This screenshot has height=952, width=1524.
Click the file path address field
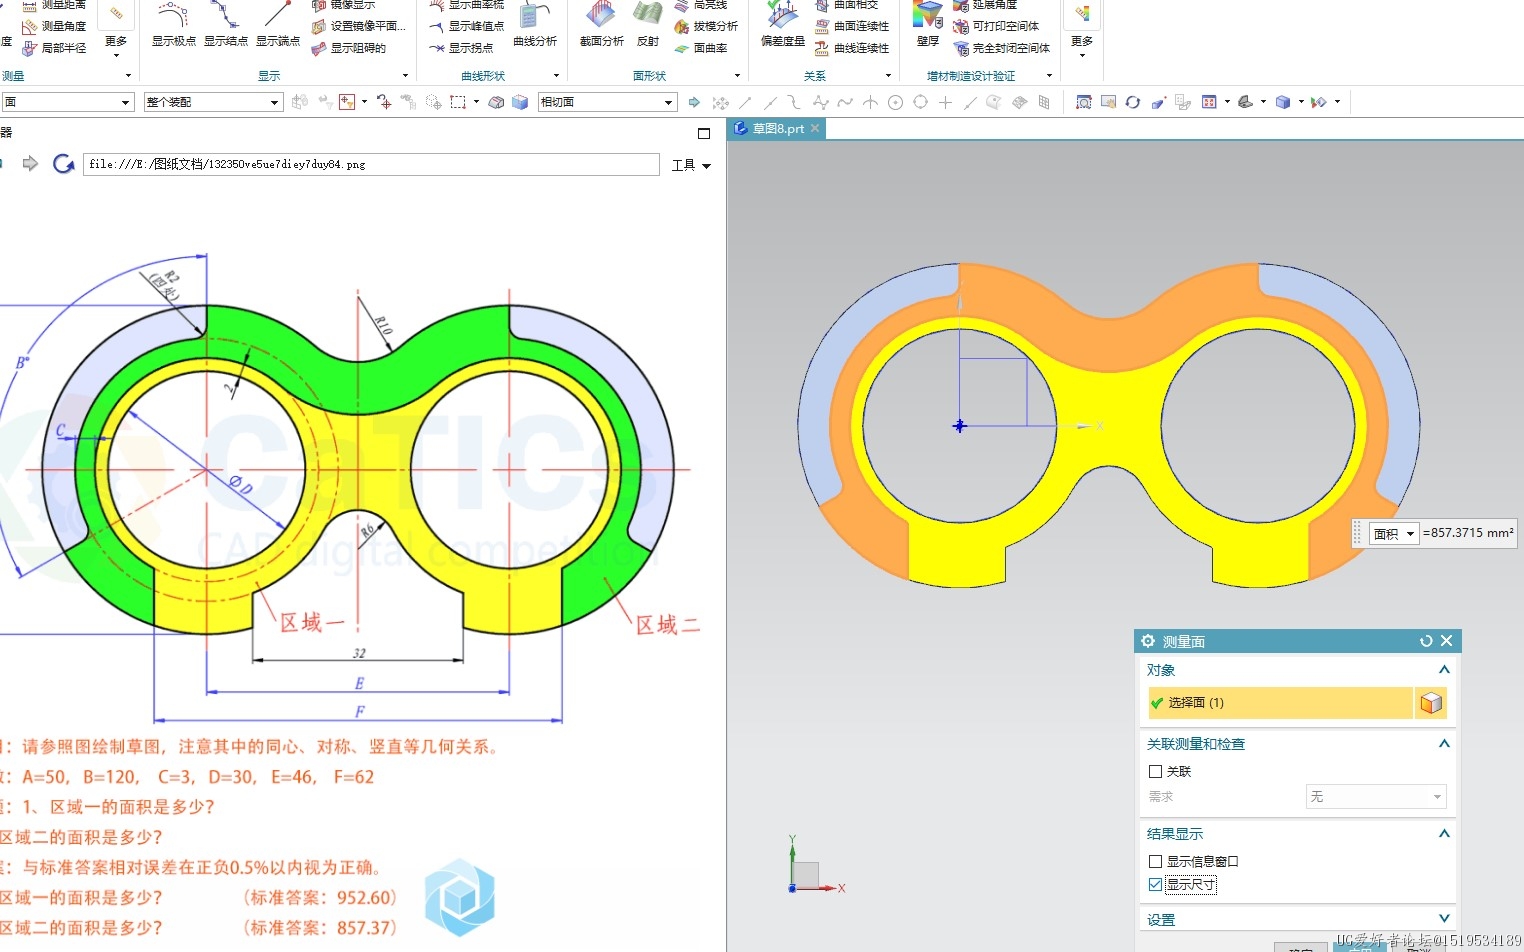(371, 164)
